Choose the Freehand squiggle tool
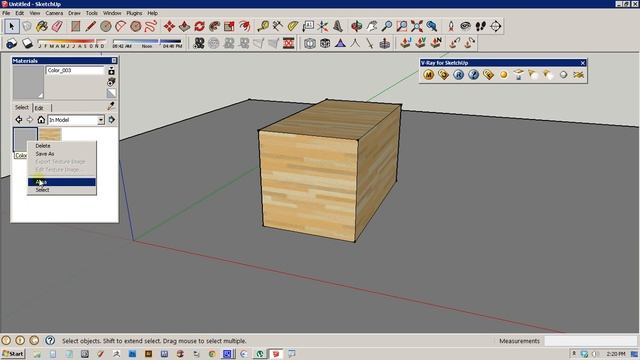 click(151, 27)
